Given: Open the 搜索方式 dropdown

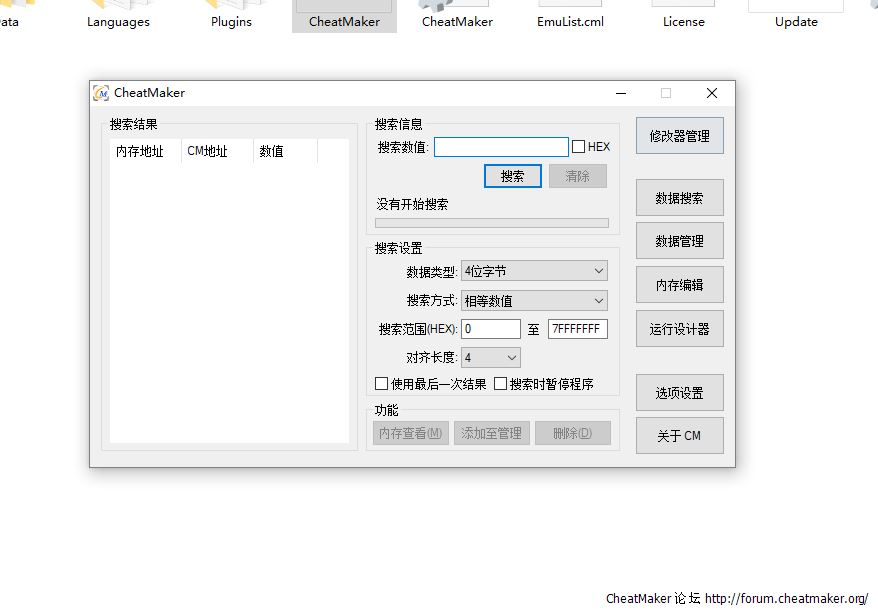Looking at the screenshot, I should 534,300.
